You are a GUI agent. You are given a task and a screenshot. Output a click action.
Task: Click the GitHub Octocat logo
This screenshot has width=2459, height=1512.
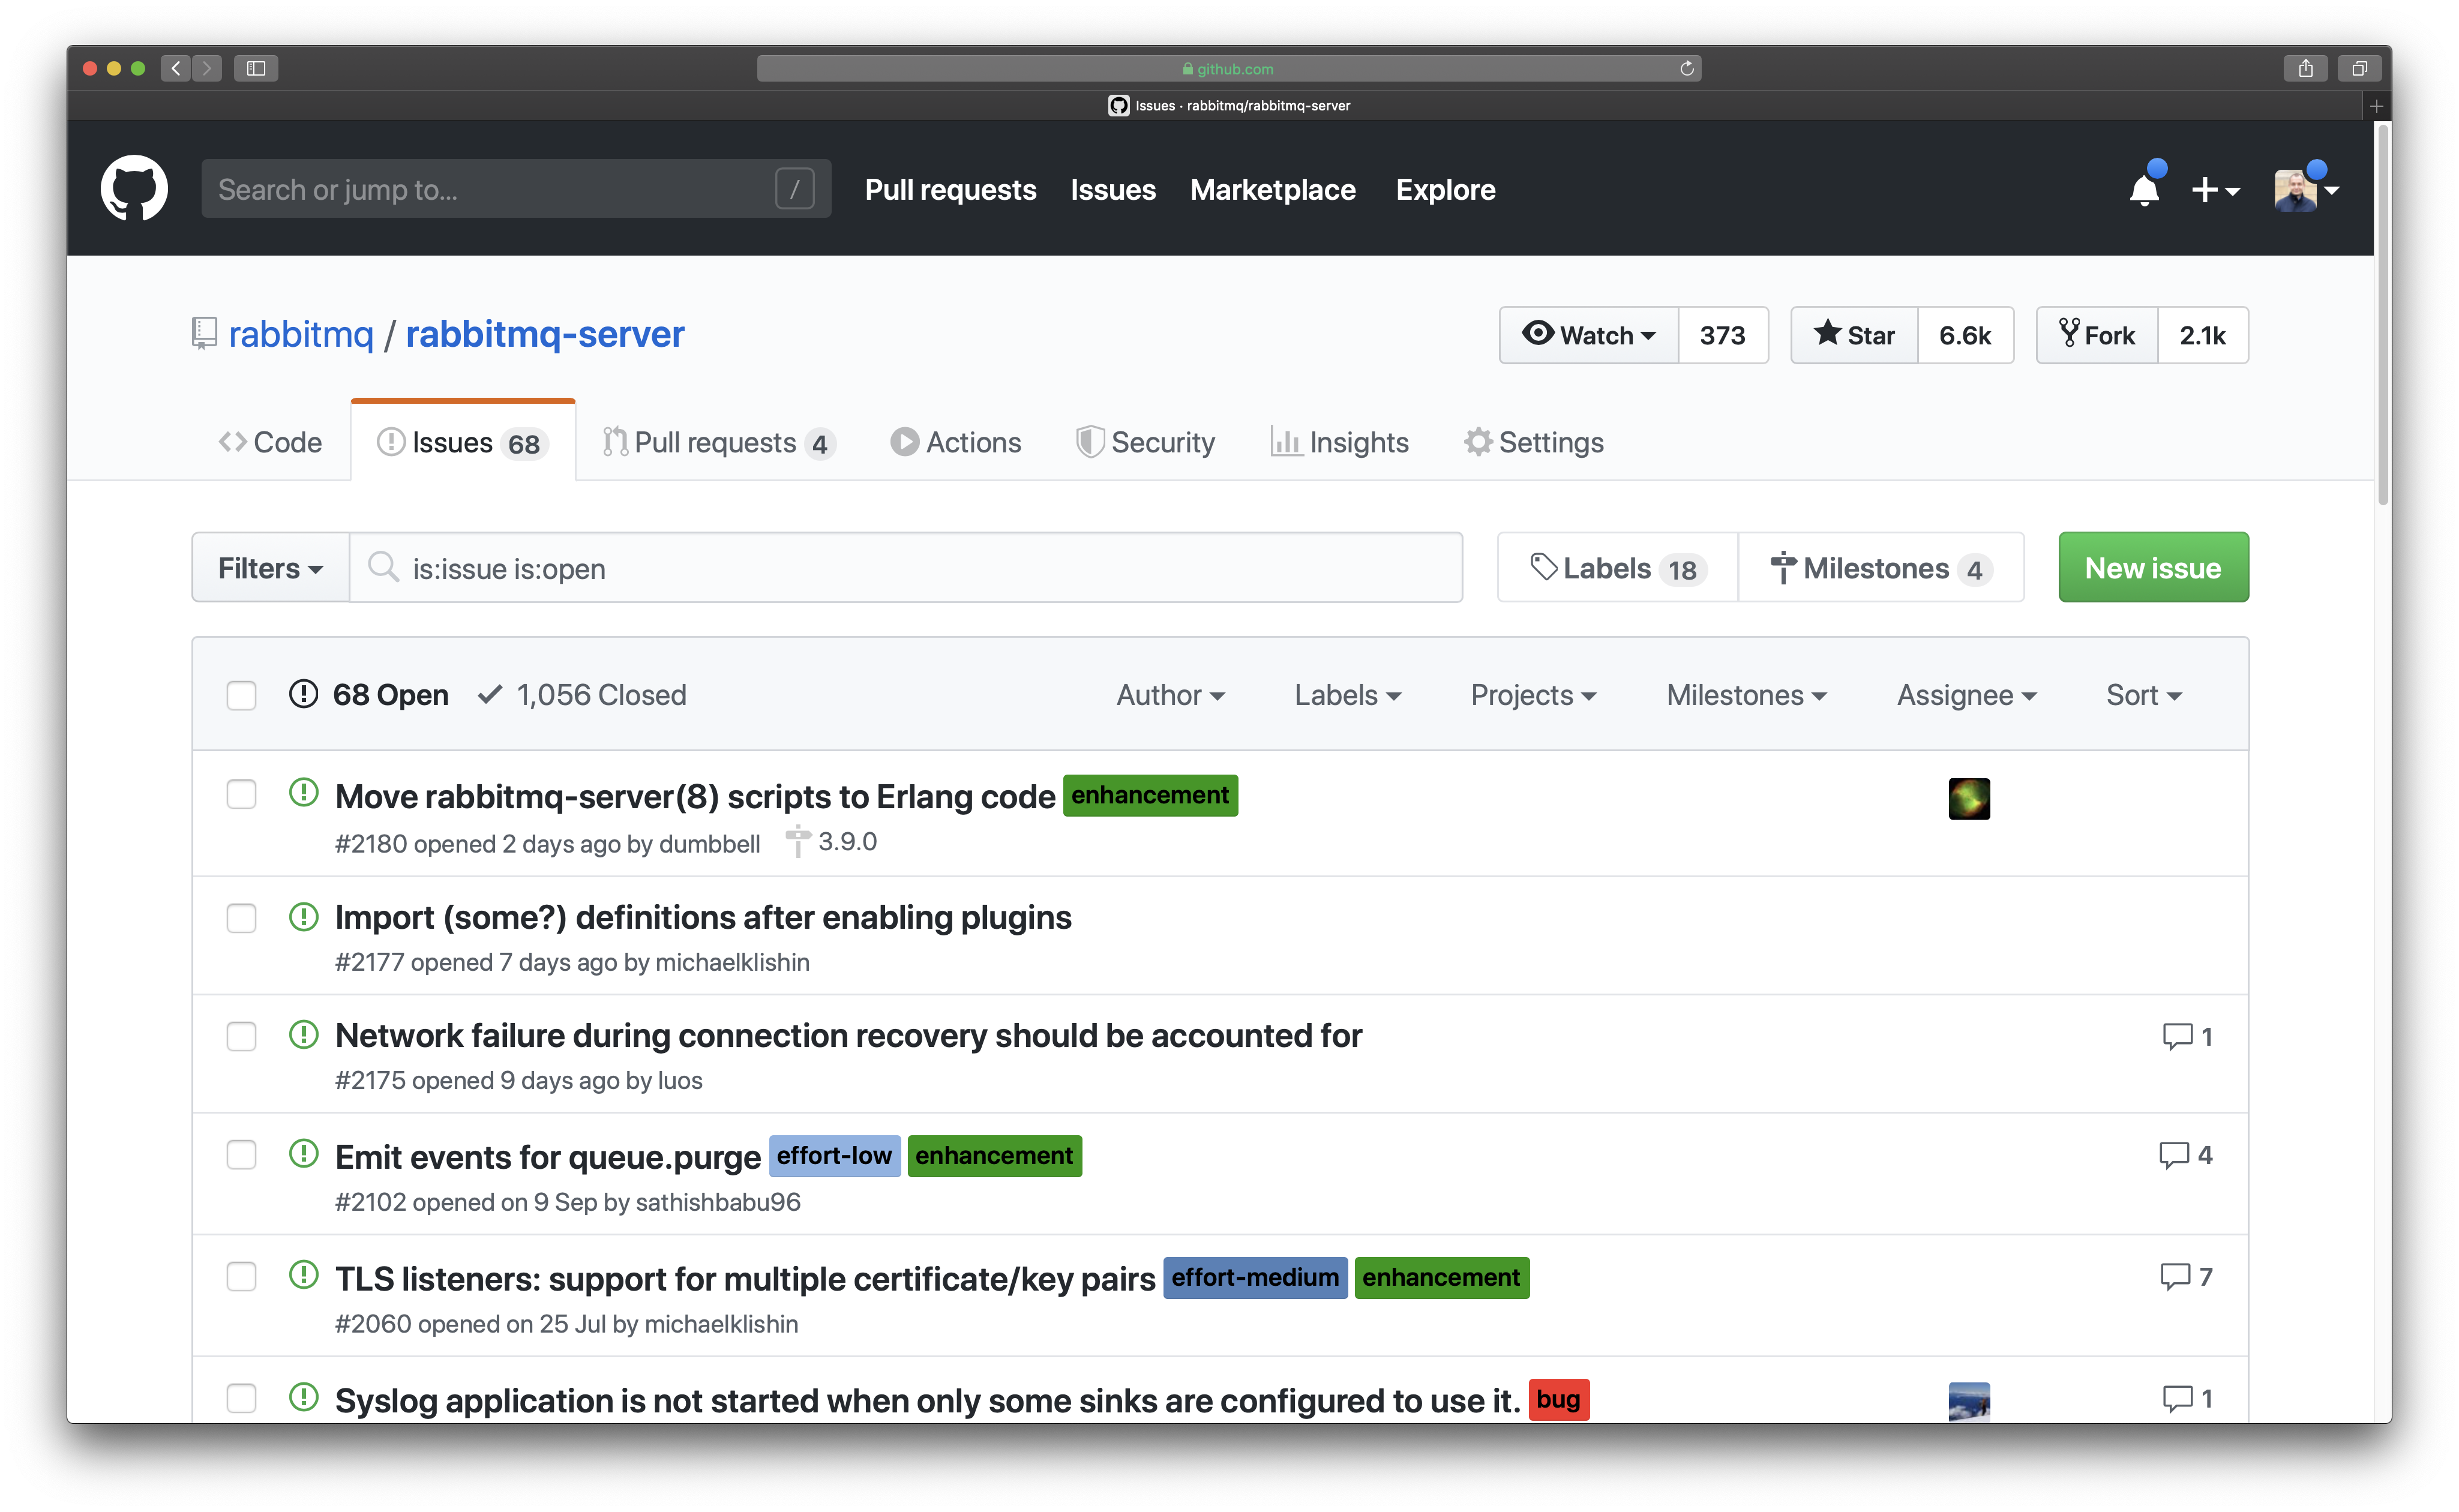click(134, 188)
